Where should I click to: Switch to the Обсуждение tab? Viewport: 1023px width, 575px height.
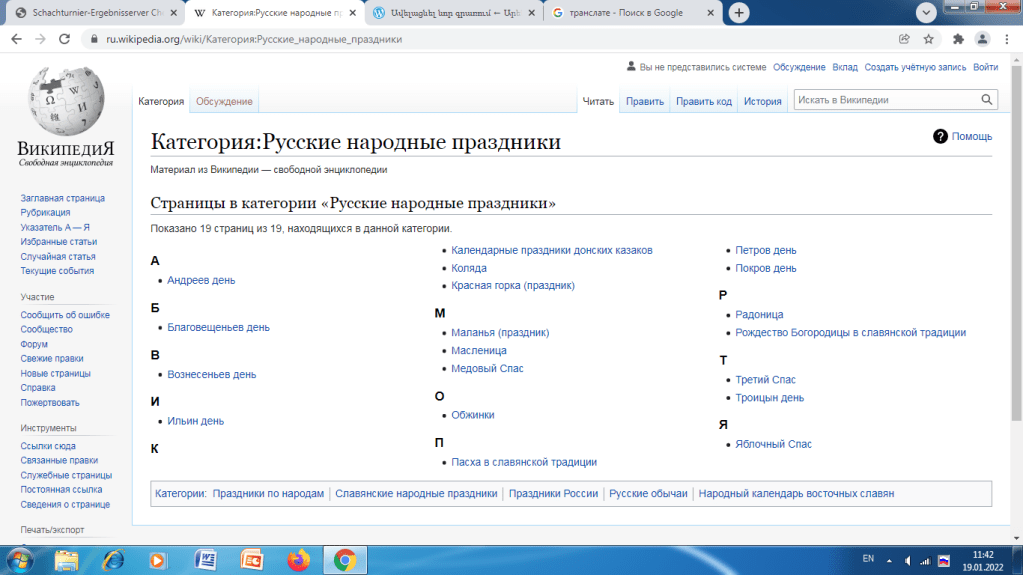pyautogui.click(x=224, y=101)
